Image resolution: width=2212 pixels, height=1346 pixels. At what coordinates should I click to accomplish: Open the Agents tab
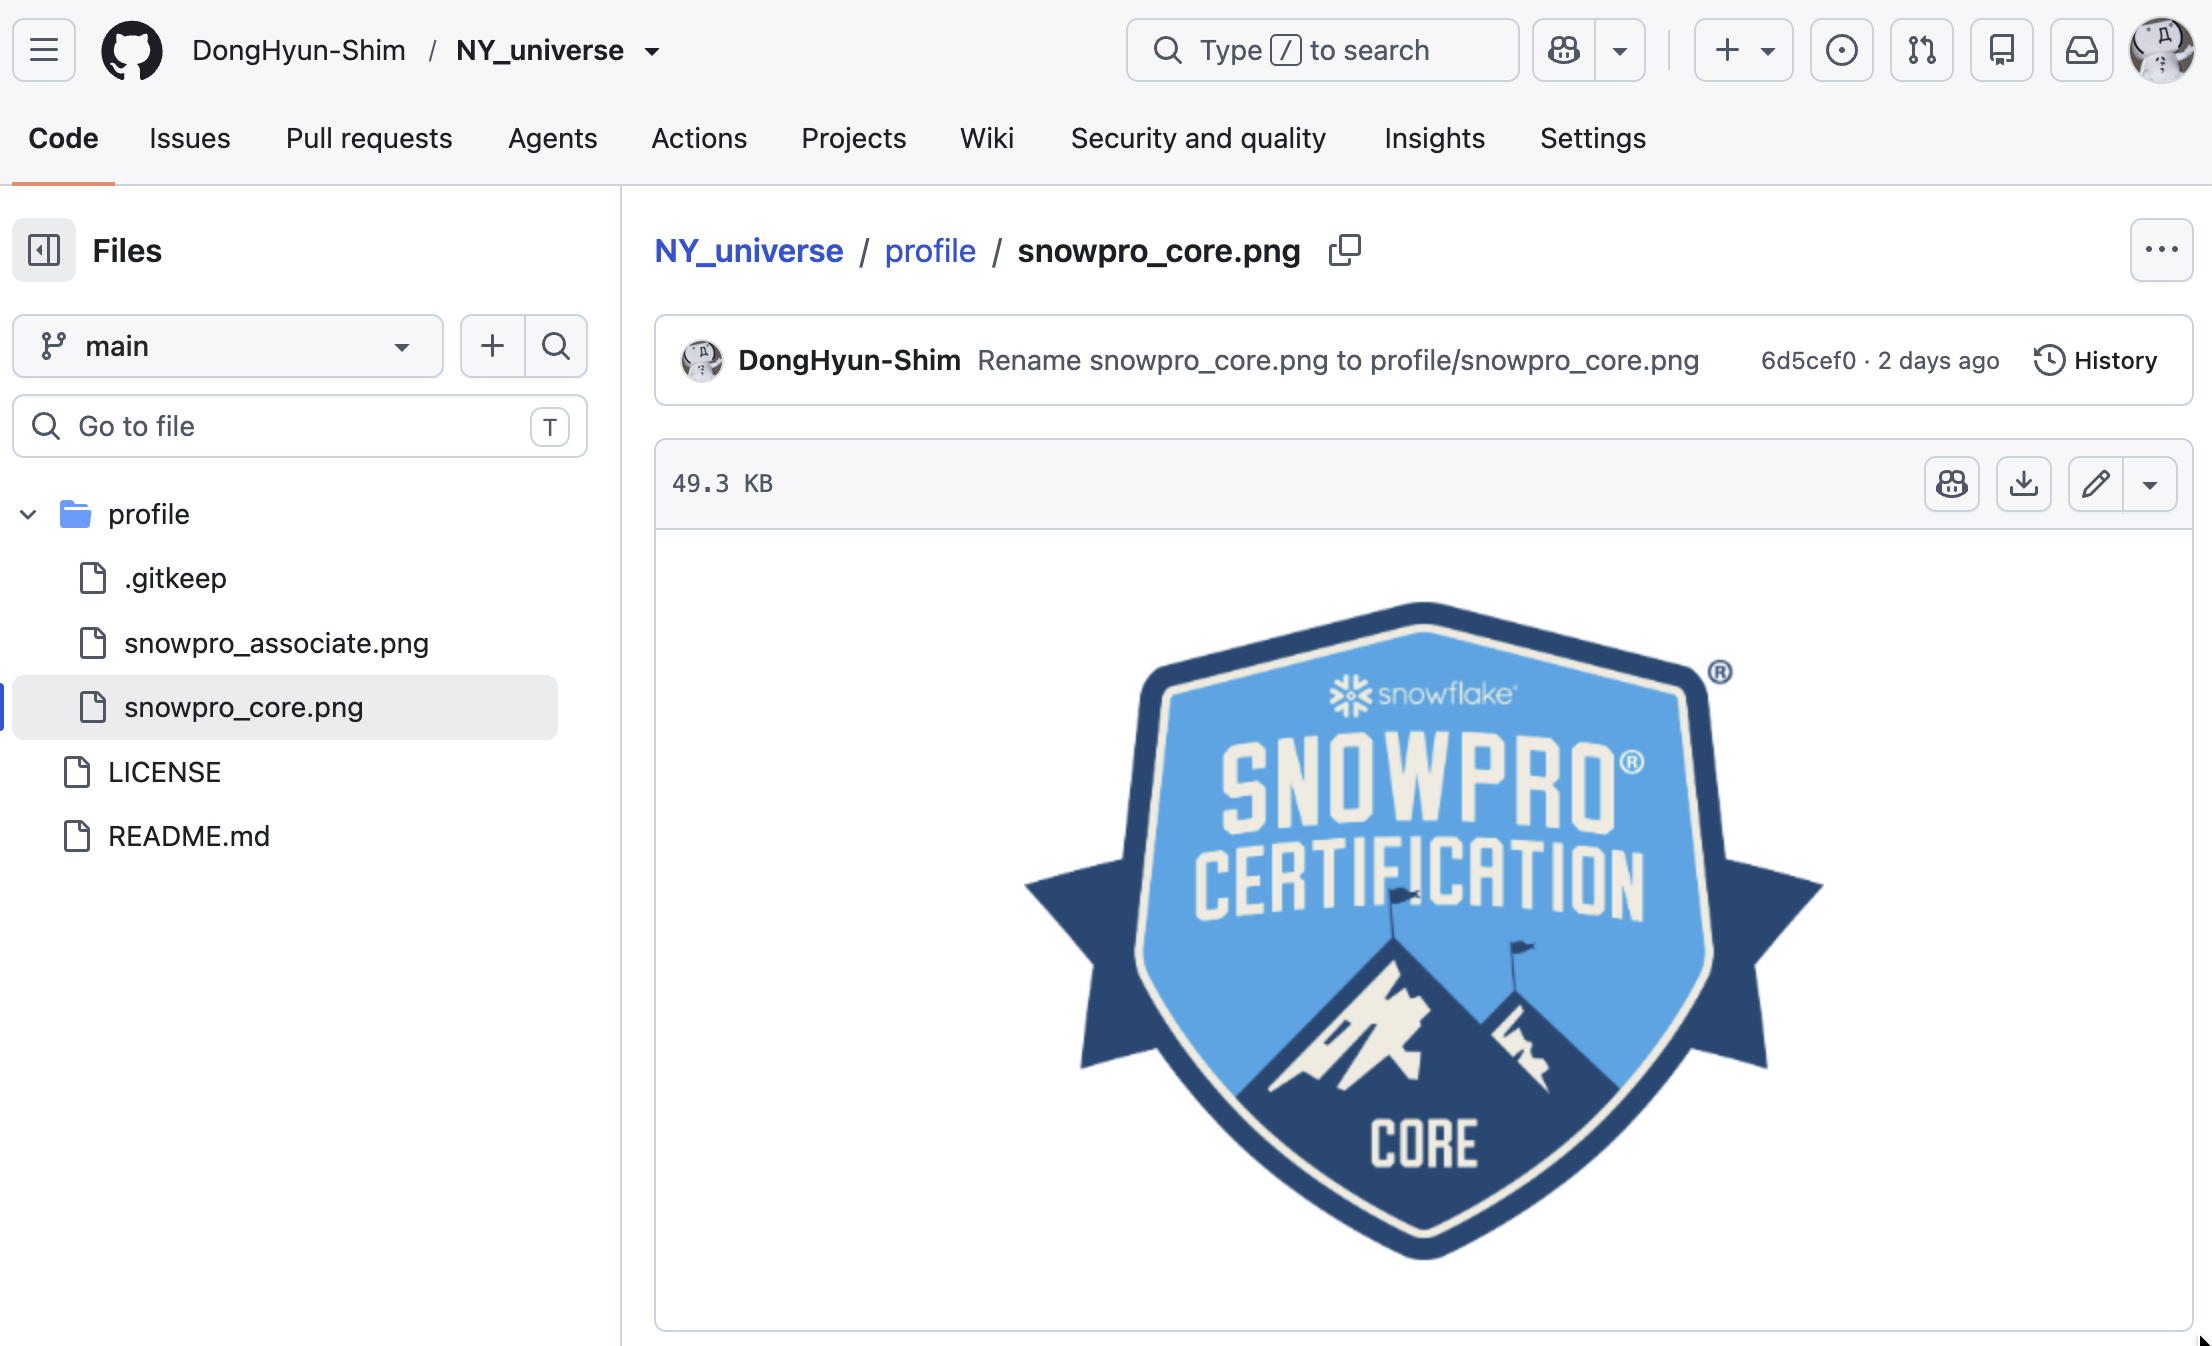(553, 138)
